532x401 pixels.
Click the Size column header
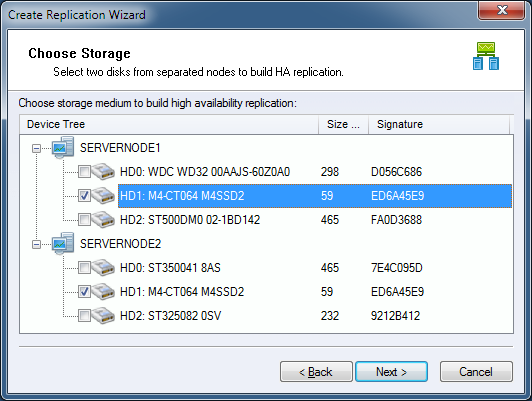tap(343, 124)
